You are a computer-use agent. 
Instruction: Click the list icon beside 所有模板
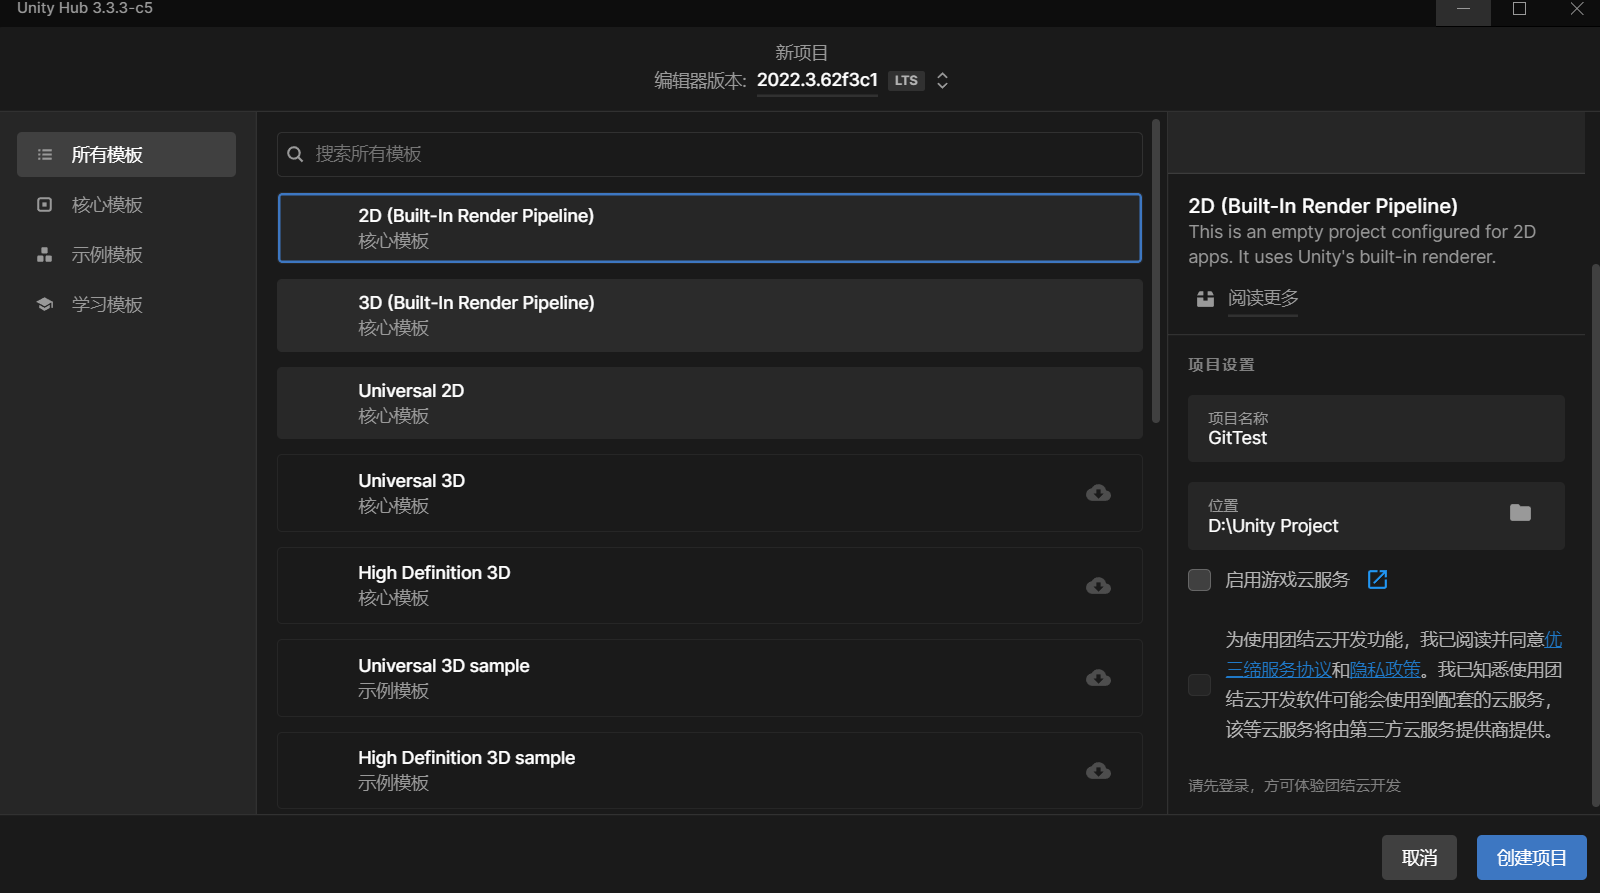(45, 155)
